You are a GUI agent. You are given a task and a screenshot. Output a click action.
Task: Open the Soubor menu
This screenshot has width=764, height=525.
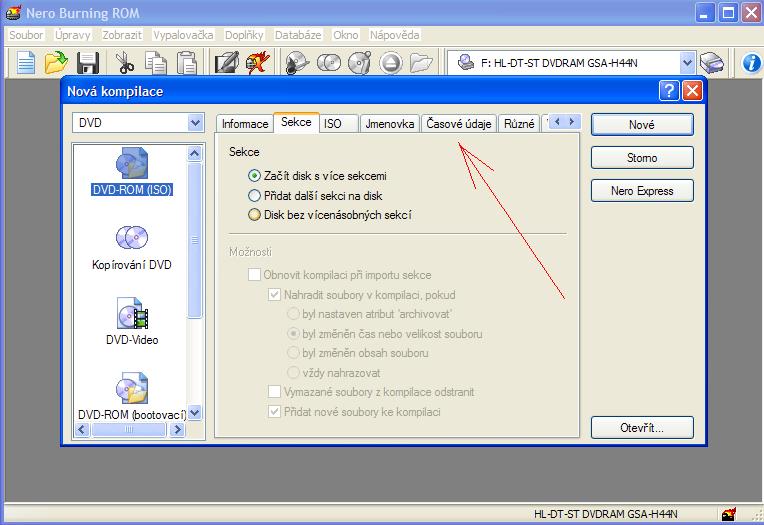click(x=26, y=35)
